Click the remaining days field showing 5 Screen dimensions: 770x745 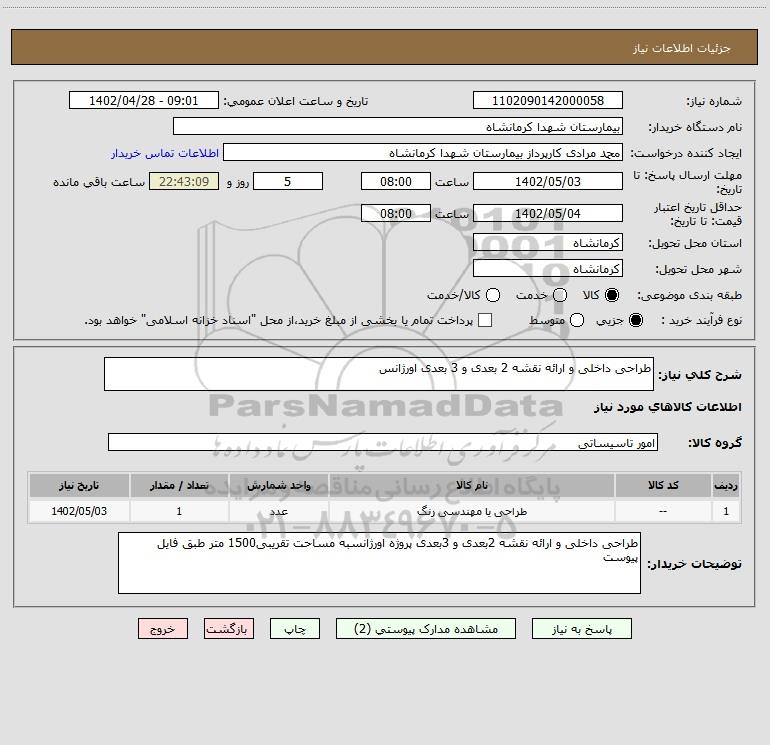coord(288,181)
